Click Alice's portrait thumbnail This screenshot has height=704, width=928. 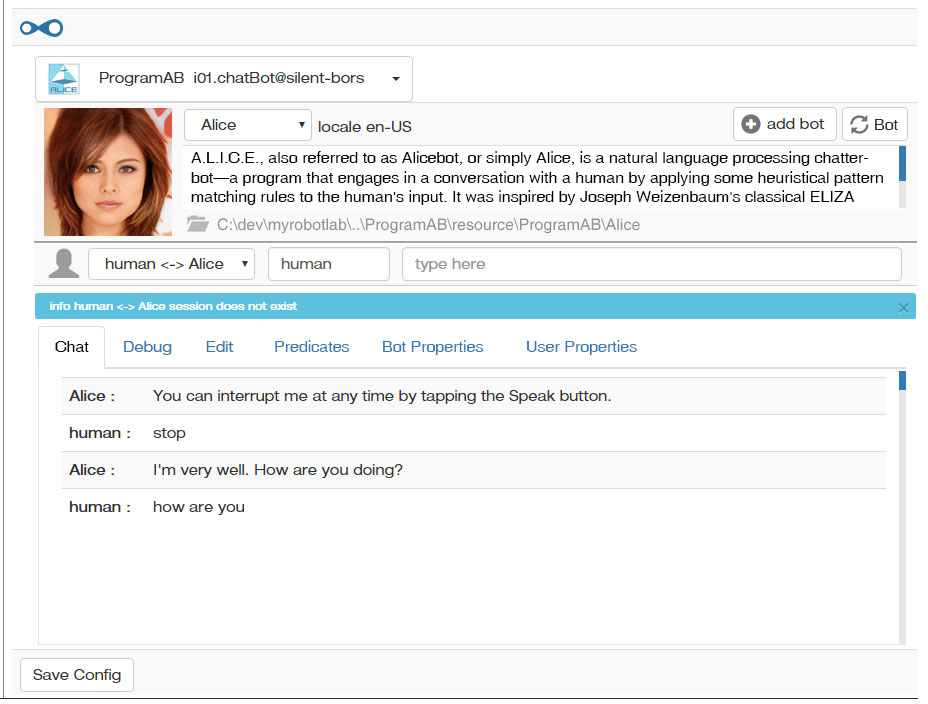pos(108,172)
